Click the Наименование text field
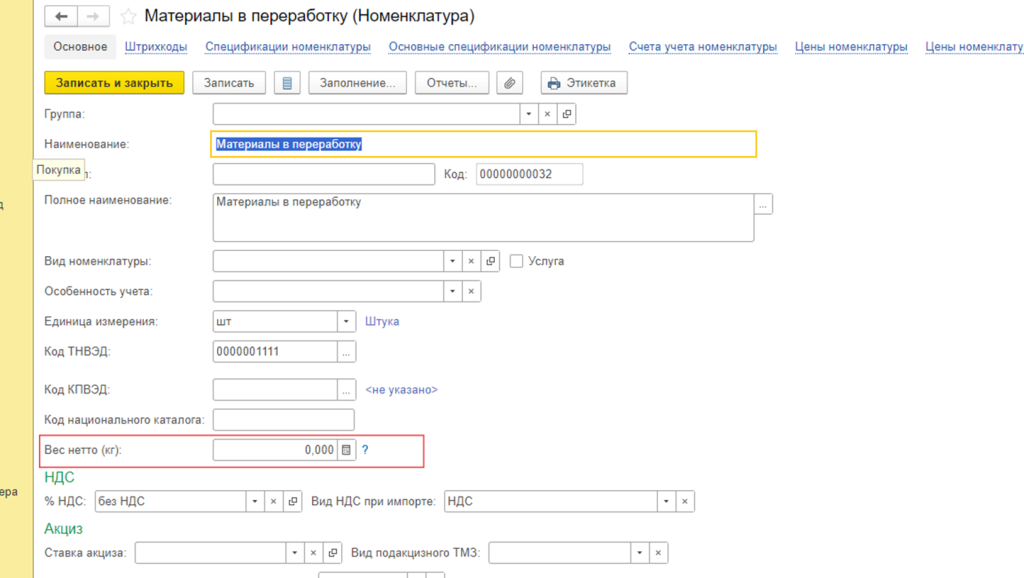Screen dimensions: 1024x578 (484, 144)
